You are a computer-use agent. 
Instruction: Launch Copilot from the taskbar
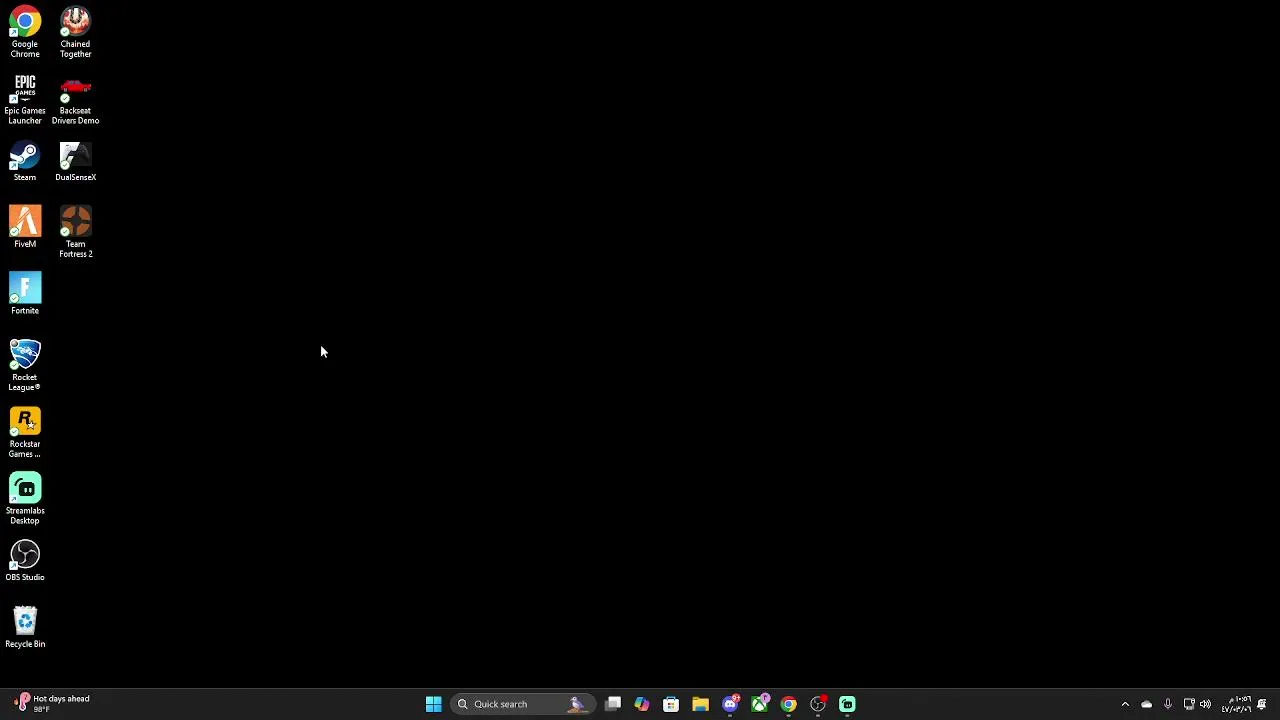pyautogui.click(x=642, y=704)
